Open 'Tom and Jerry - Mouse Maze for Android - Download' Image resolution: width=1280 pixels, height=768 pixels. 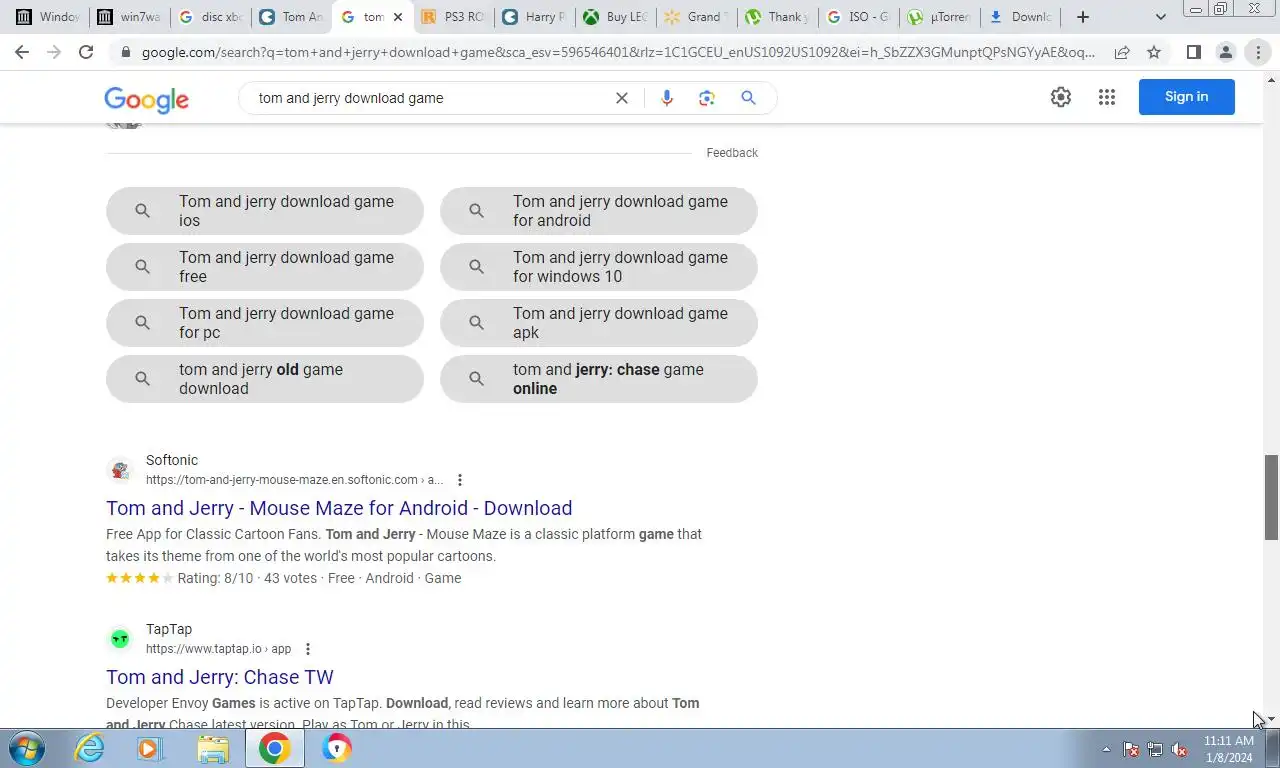click(339, 508)
